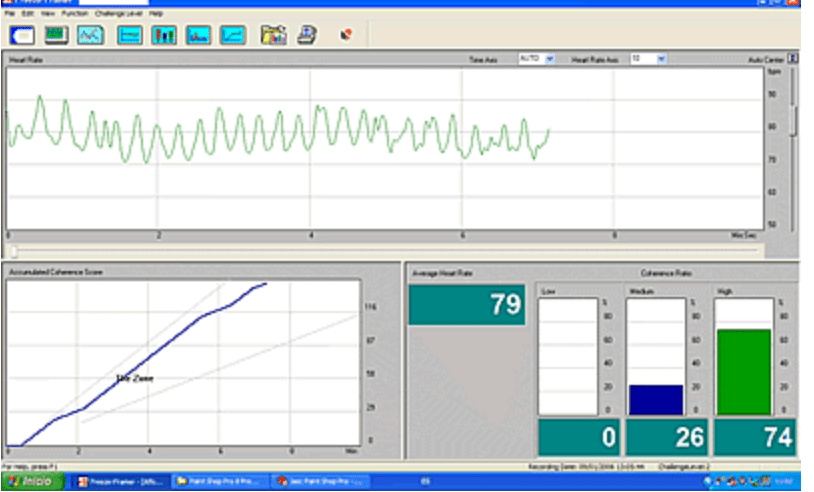Click the spectrum chart toolbar icon
The image size is (814, 492).
[x=198, y=35]
